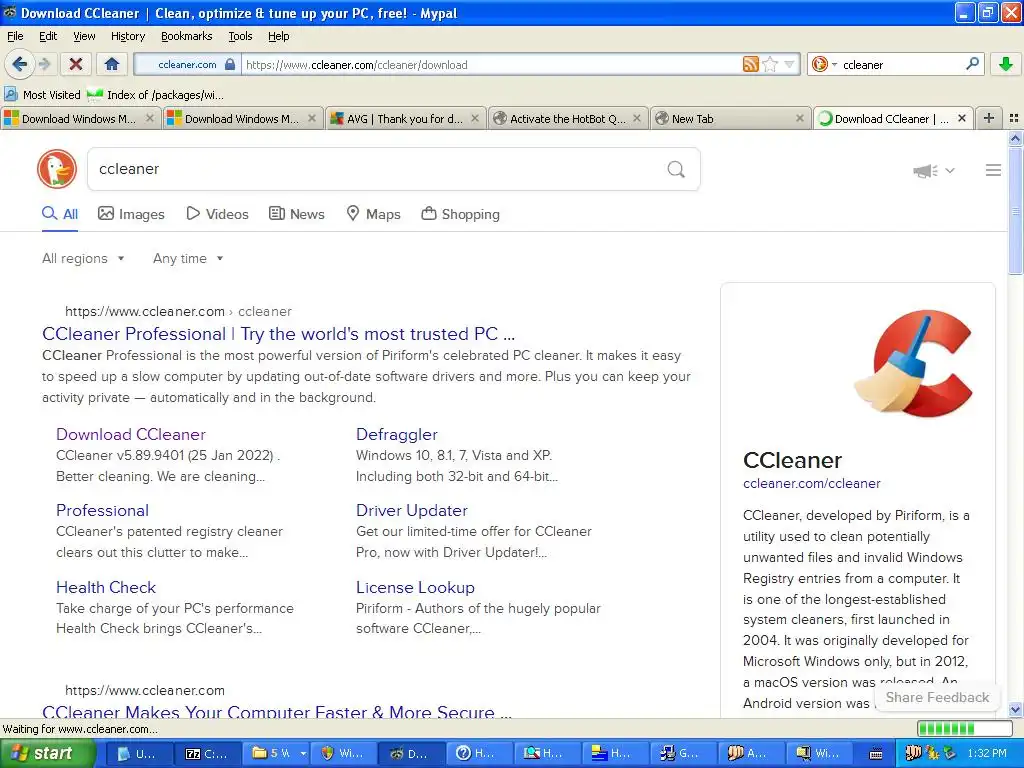
Task: Open the DuckDuckGo search engine selector
Action: (824, 64)
